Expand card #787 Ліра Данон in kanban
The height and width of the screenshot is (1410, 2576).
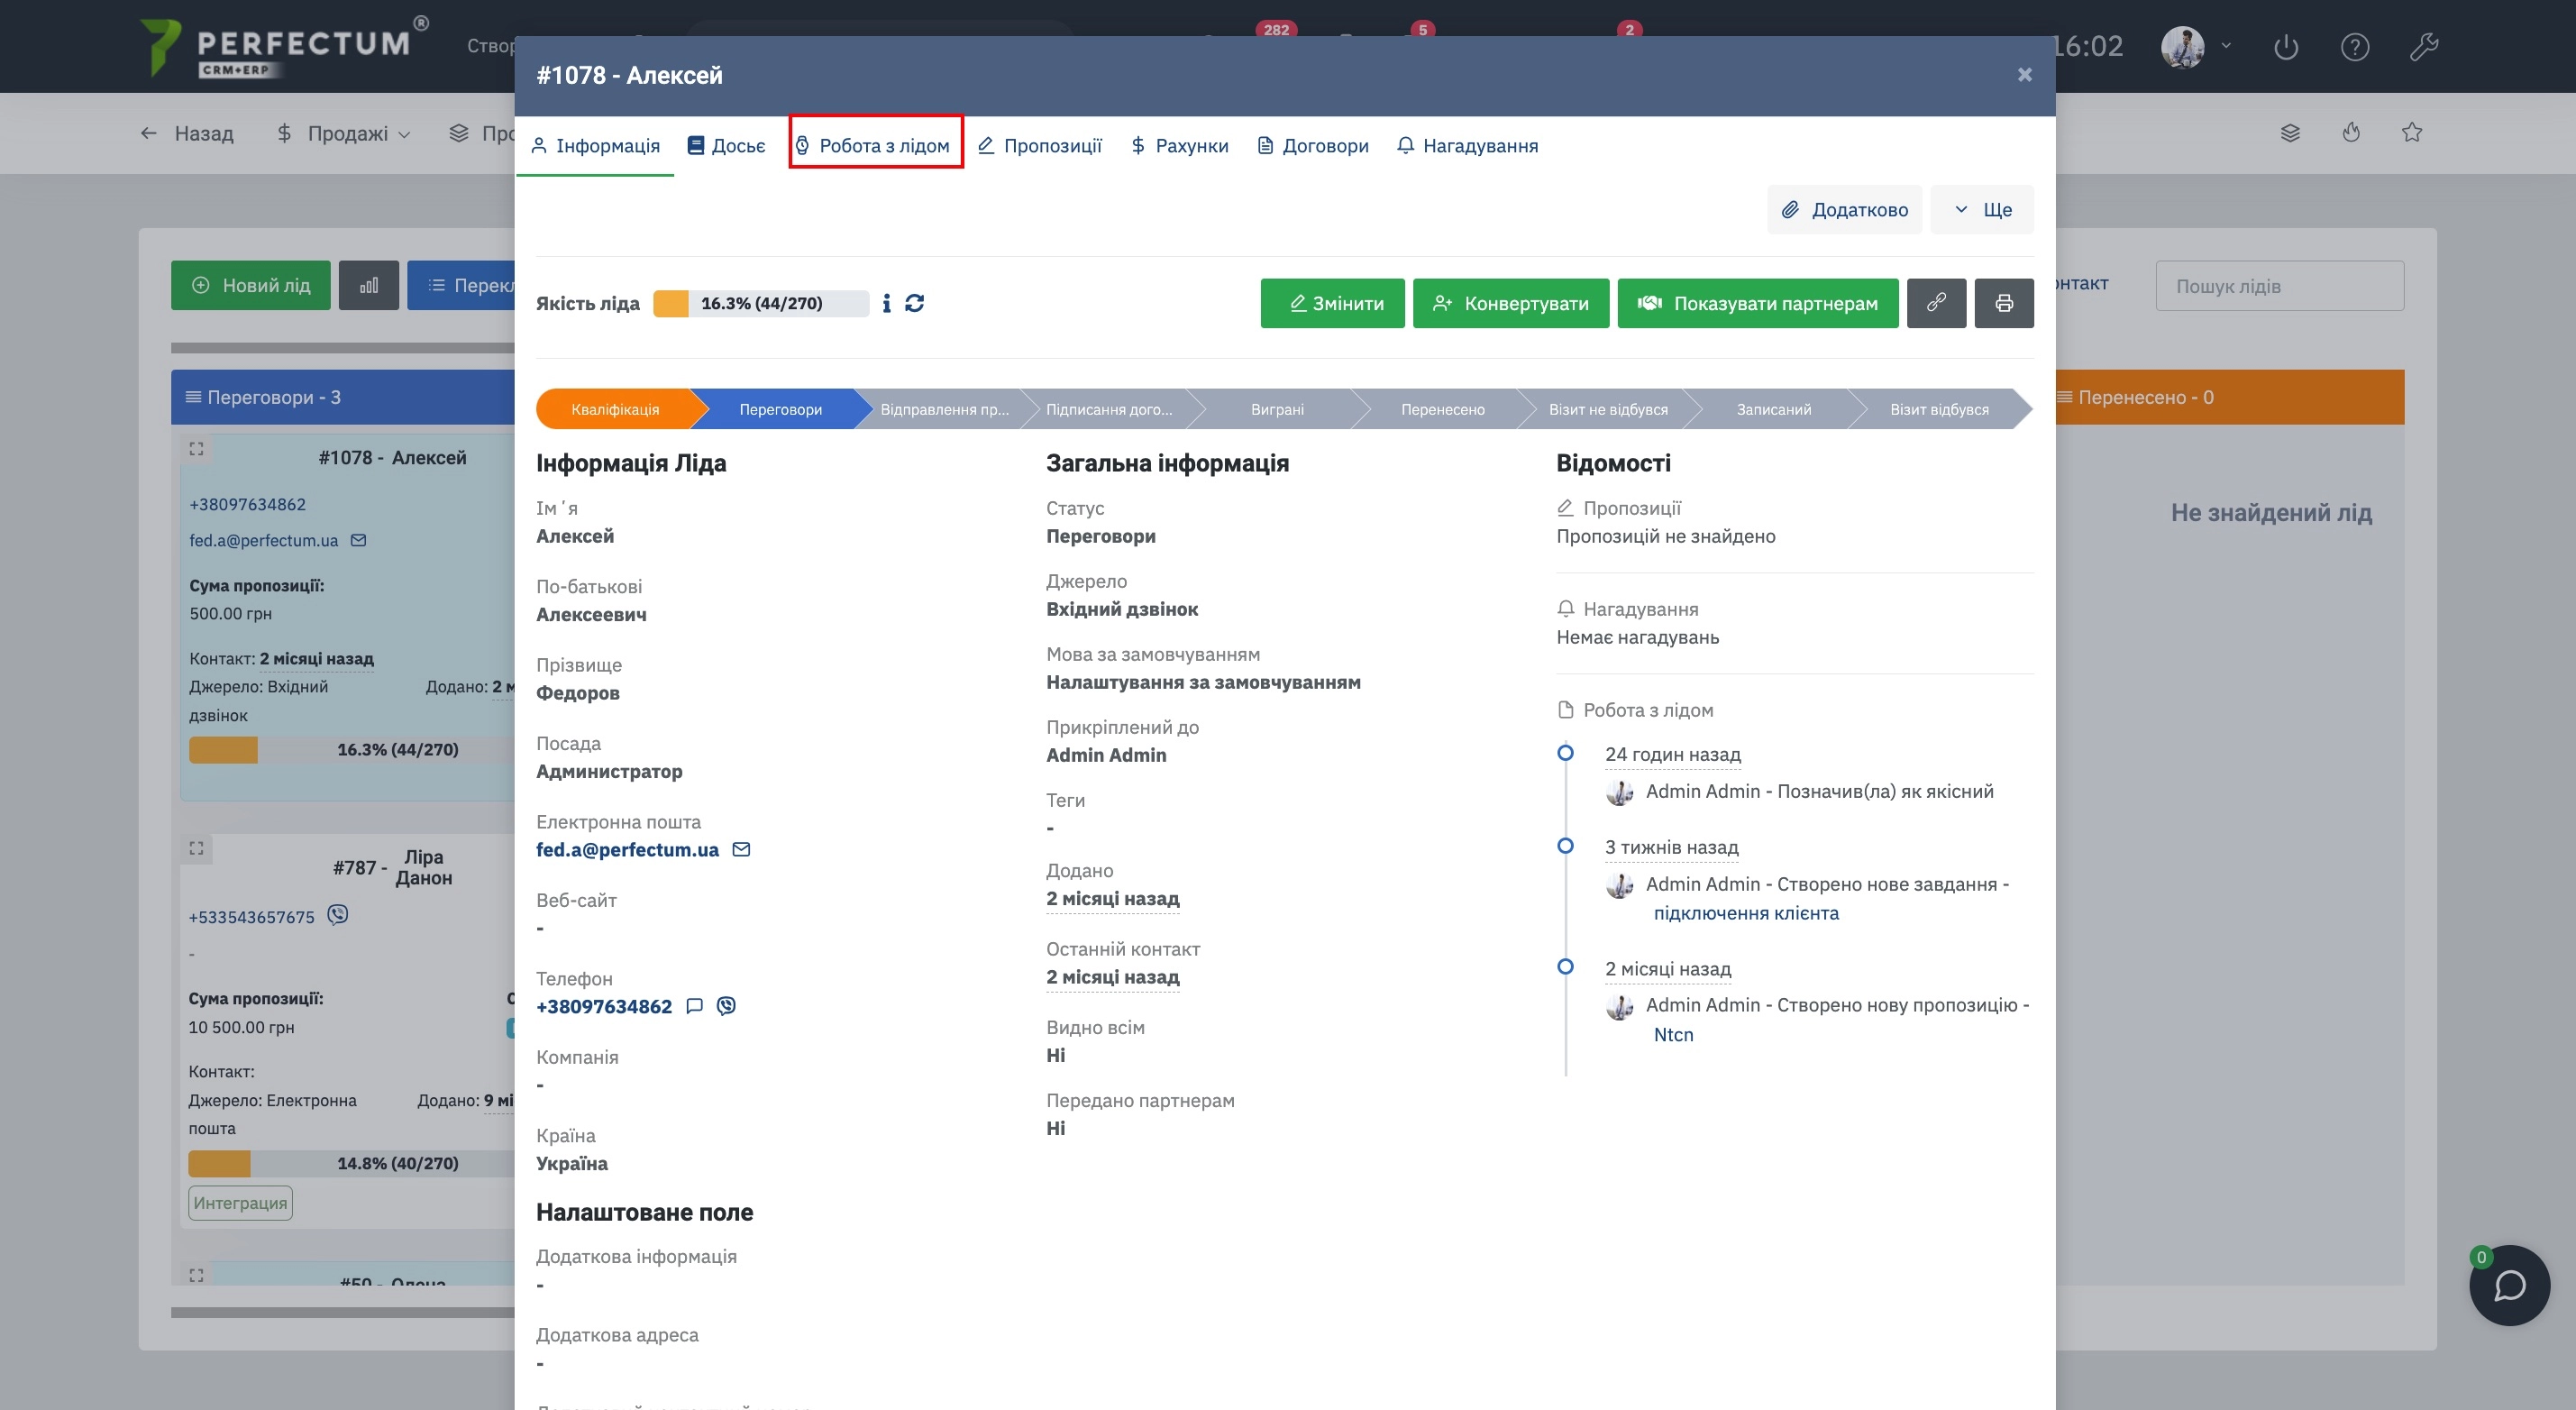pos(196,848)
